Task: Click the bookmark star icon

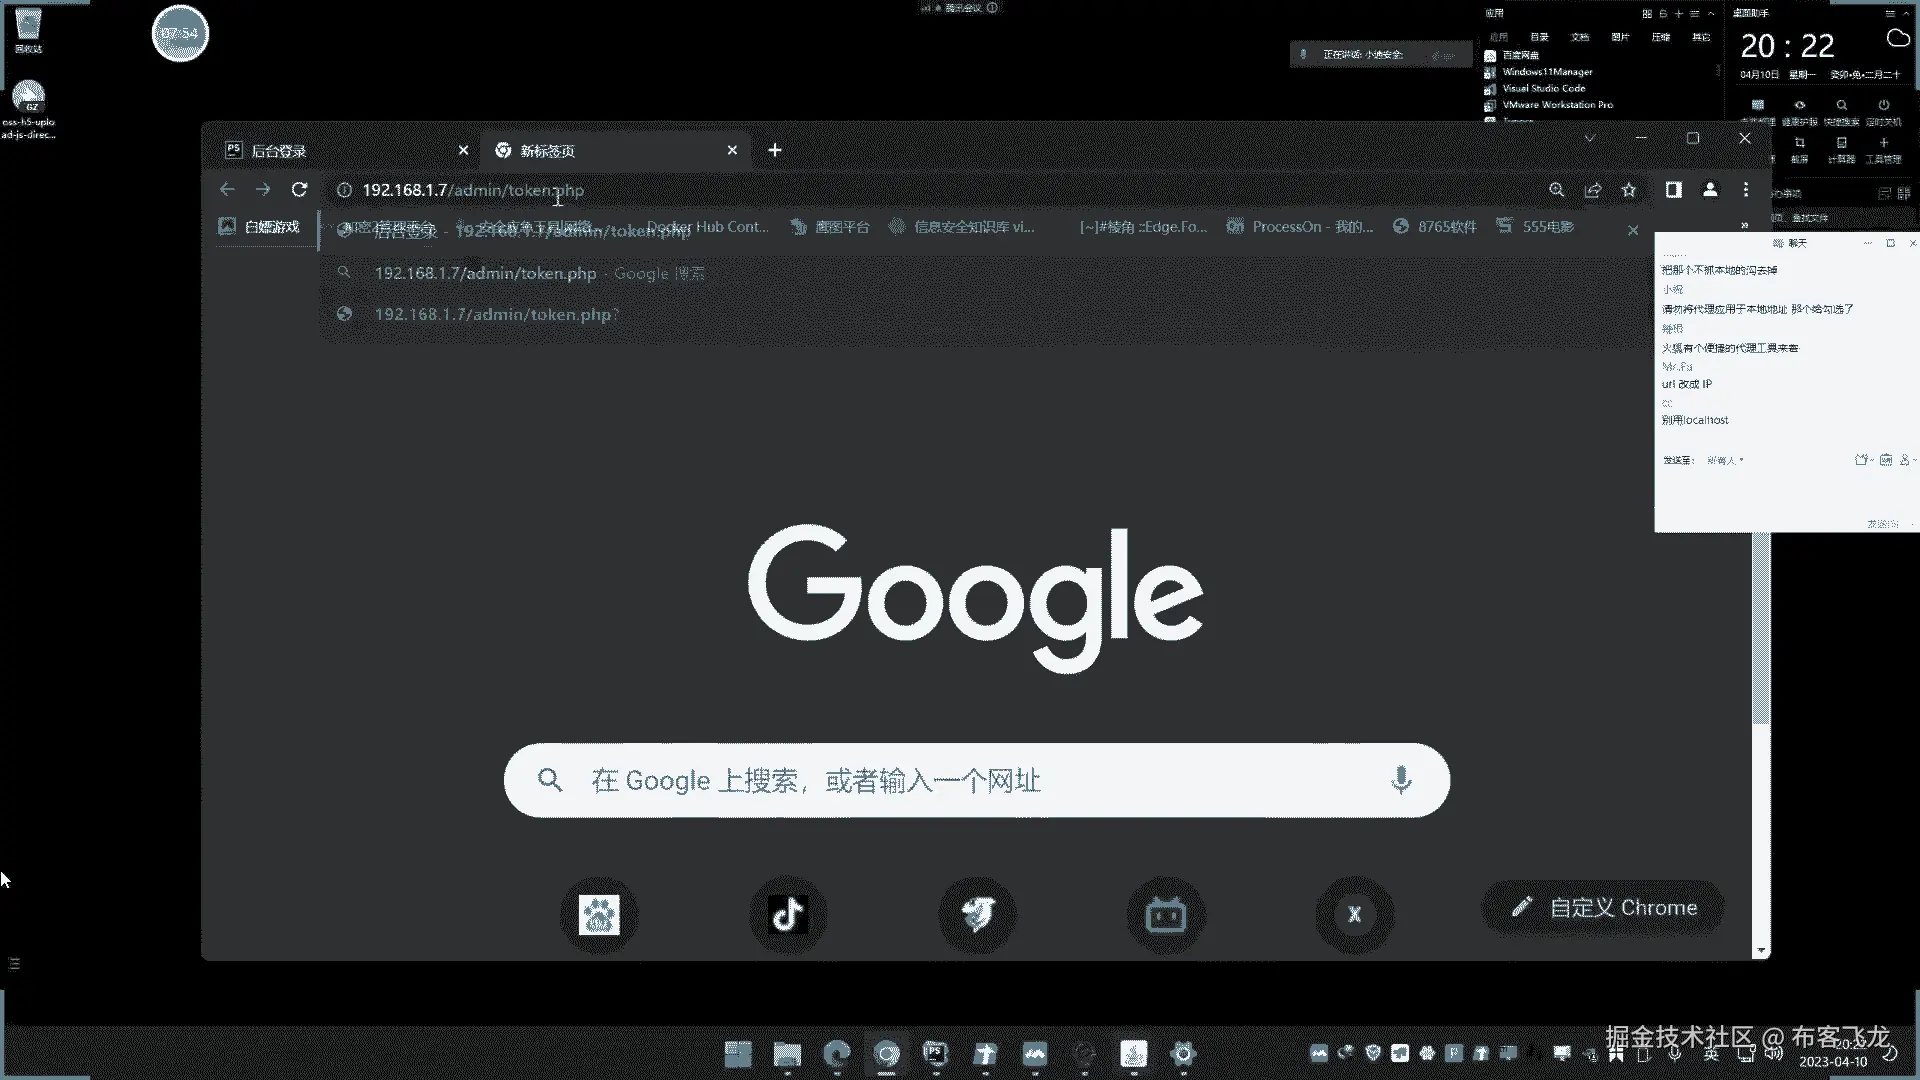Action: (x=1629, y=190)
